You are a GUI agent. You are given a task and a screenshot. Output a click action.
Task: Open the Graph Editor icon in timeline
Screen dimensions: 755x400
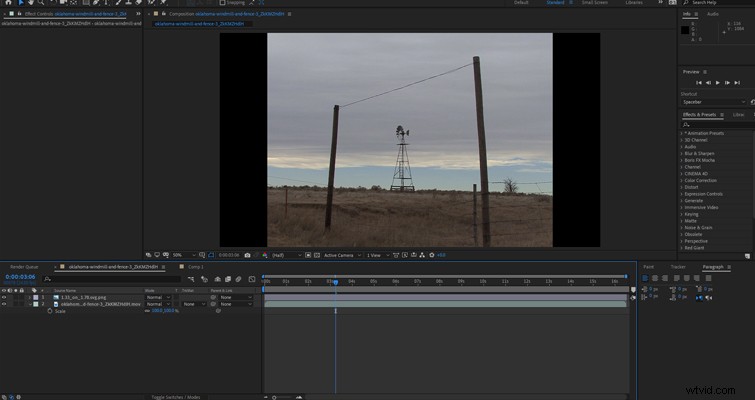point(252,279)
